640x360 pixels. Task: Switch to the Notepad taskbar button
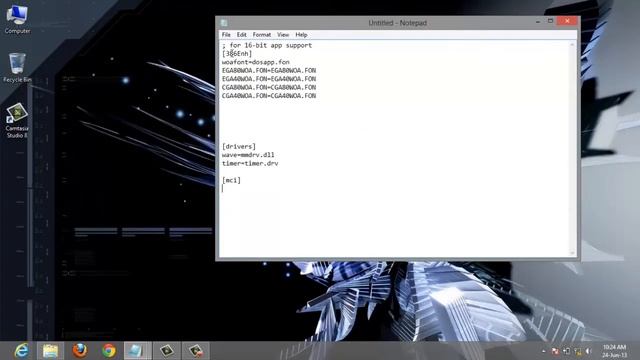coord(138,351)
